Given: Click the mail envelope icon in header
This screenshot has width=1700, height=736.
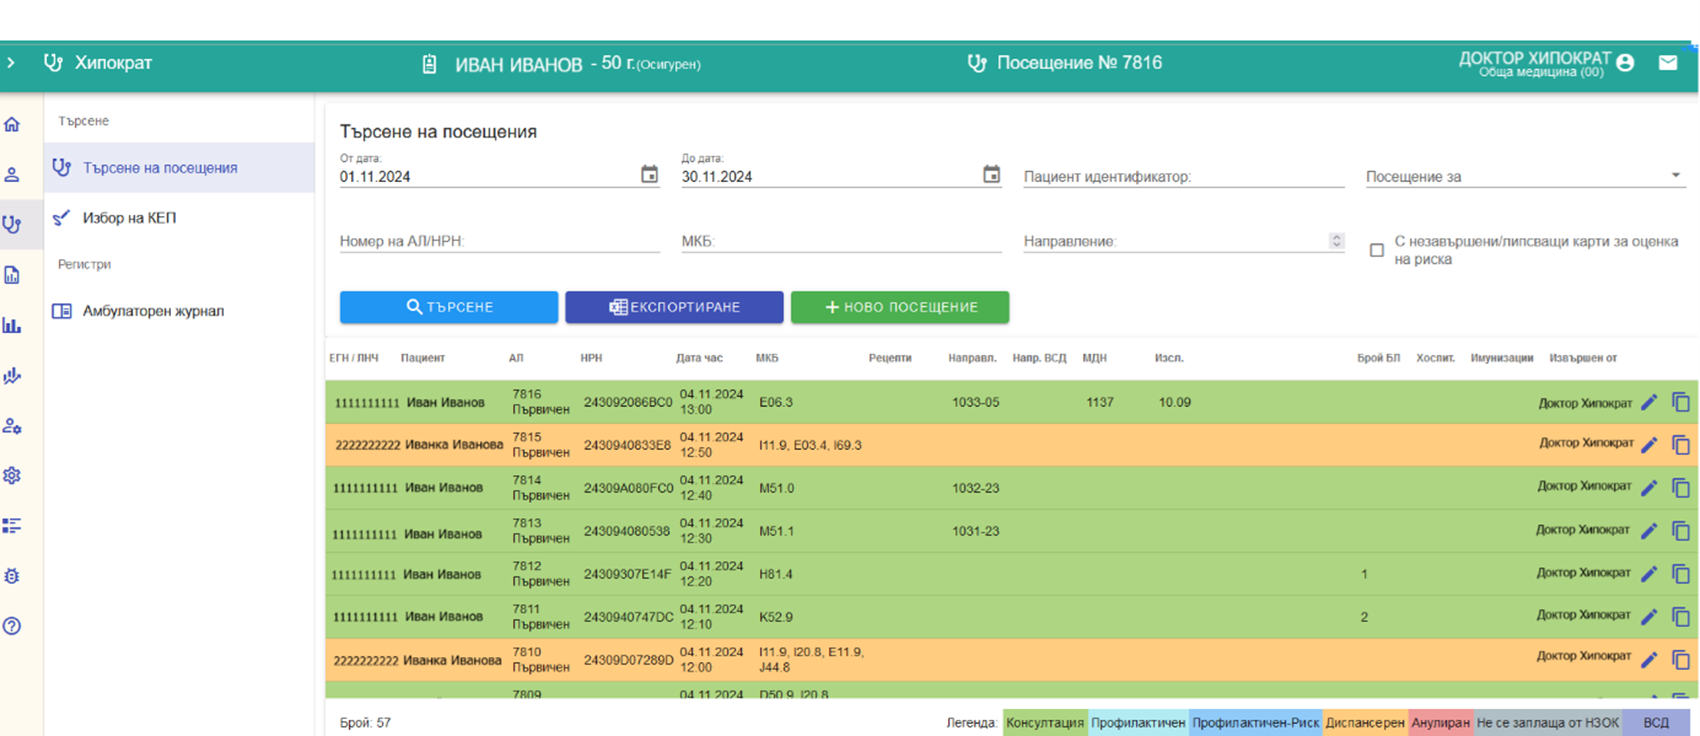Looking at the screenshot, I should click(1668, 62).
